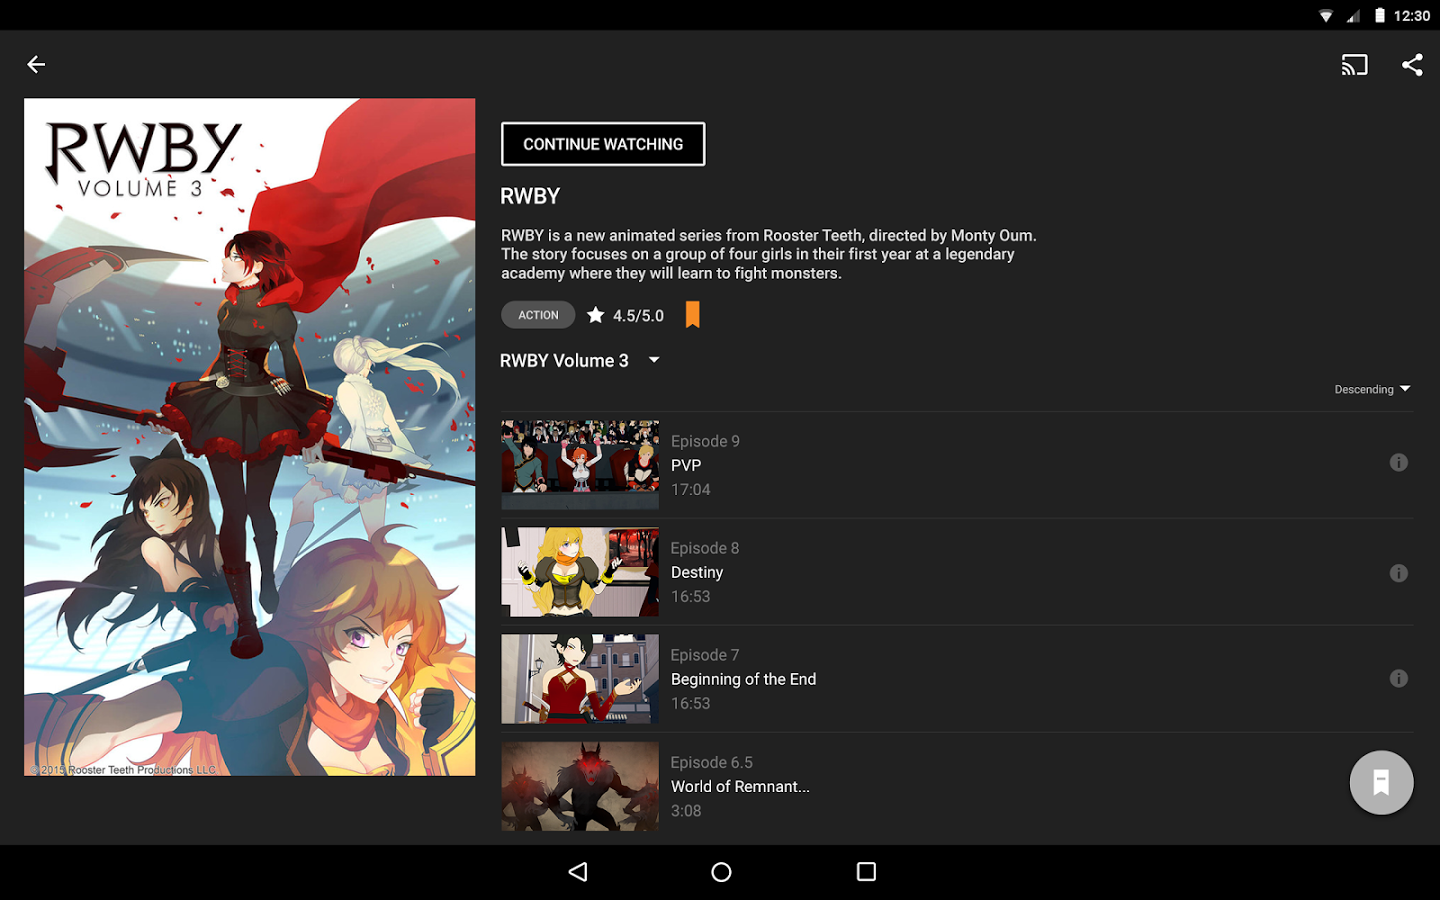1440x900 pixels.
Task: Tap the 'Episode 9' label
Action: 705,441
